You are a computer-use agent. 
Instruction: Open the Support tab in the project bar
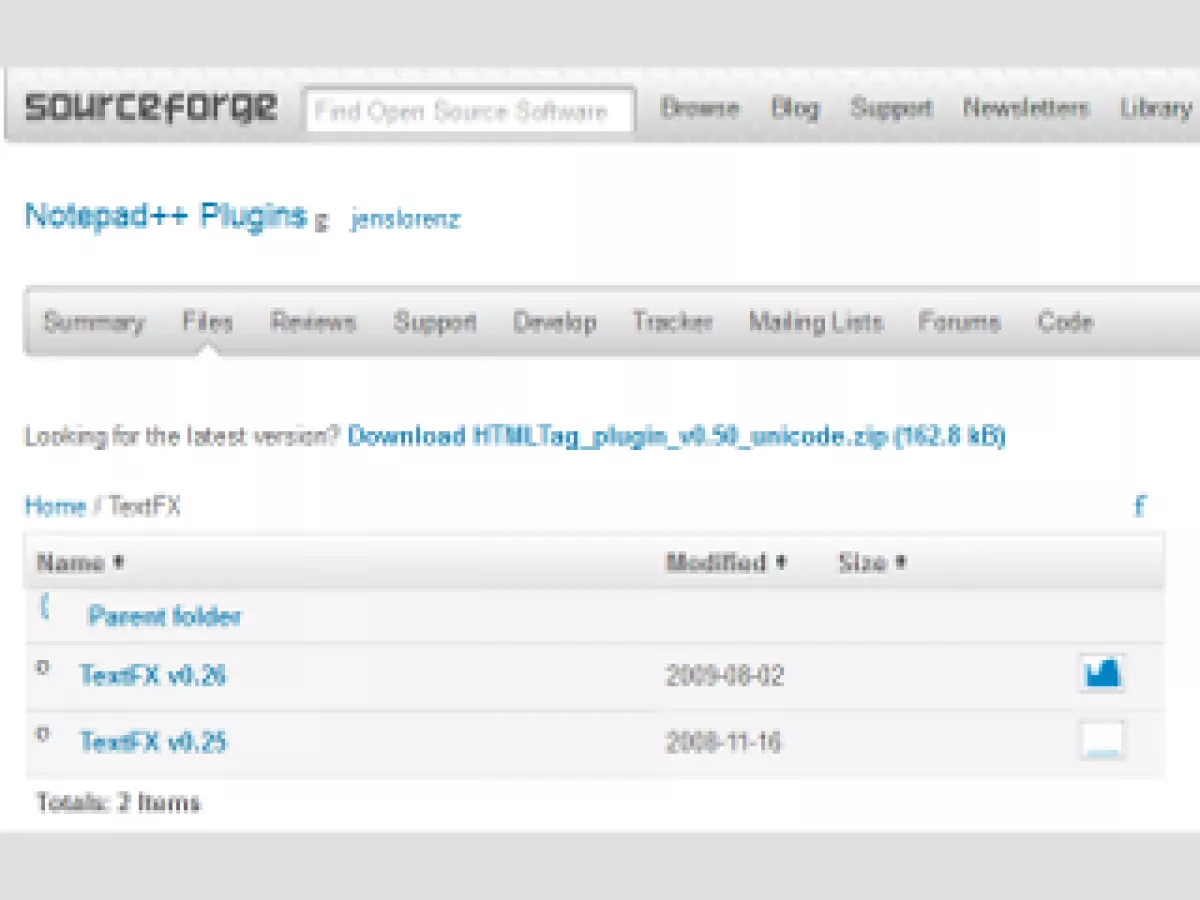coord(435,322)
